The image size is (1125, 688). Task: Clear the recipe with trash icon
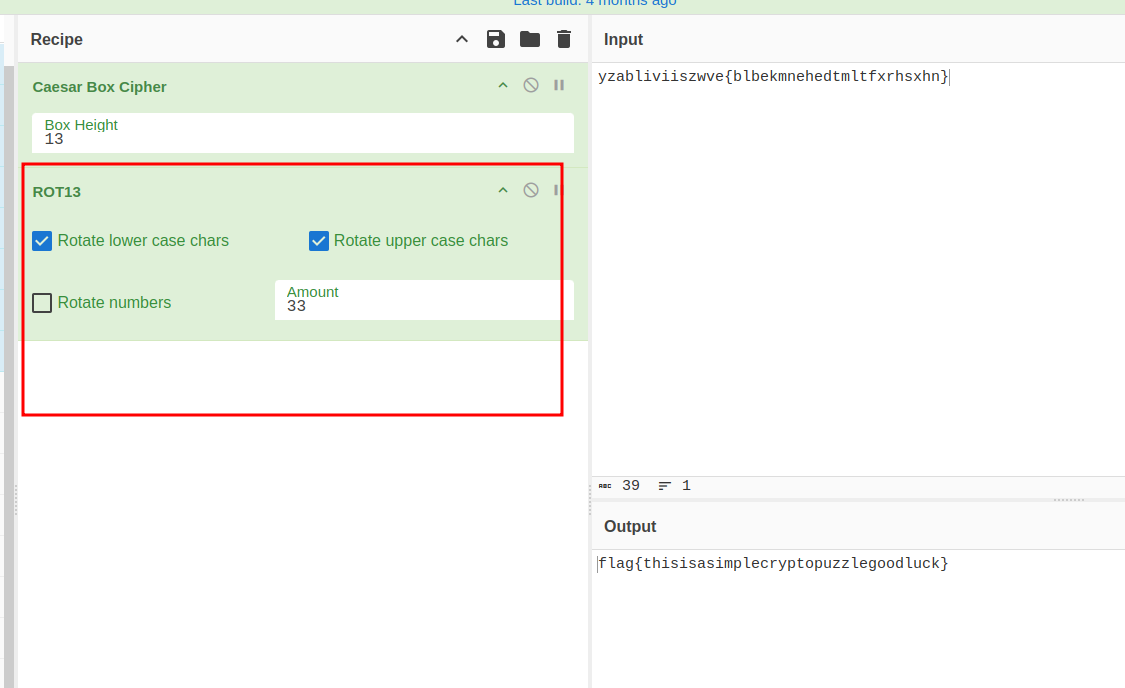pos(564,39)
